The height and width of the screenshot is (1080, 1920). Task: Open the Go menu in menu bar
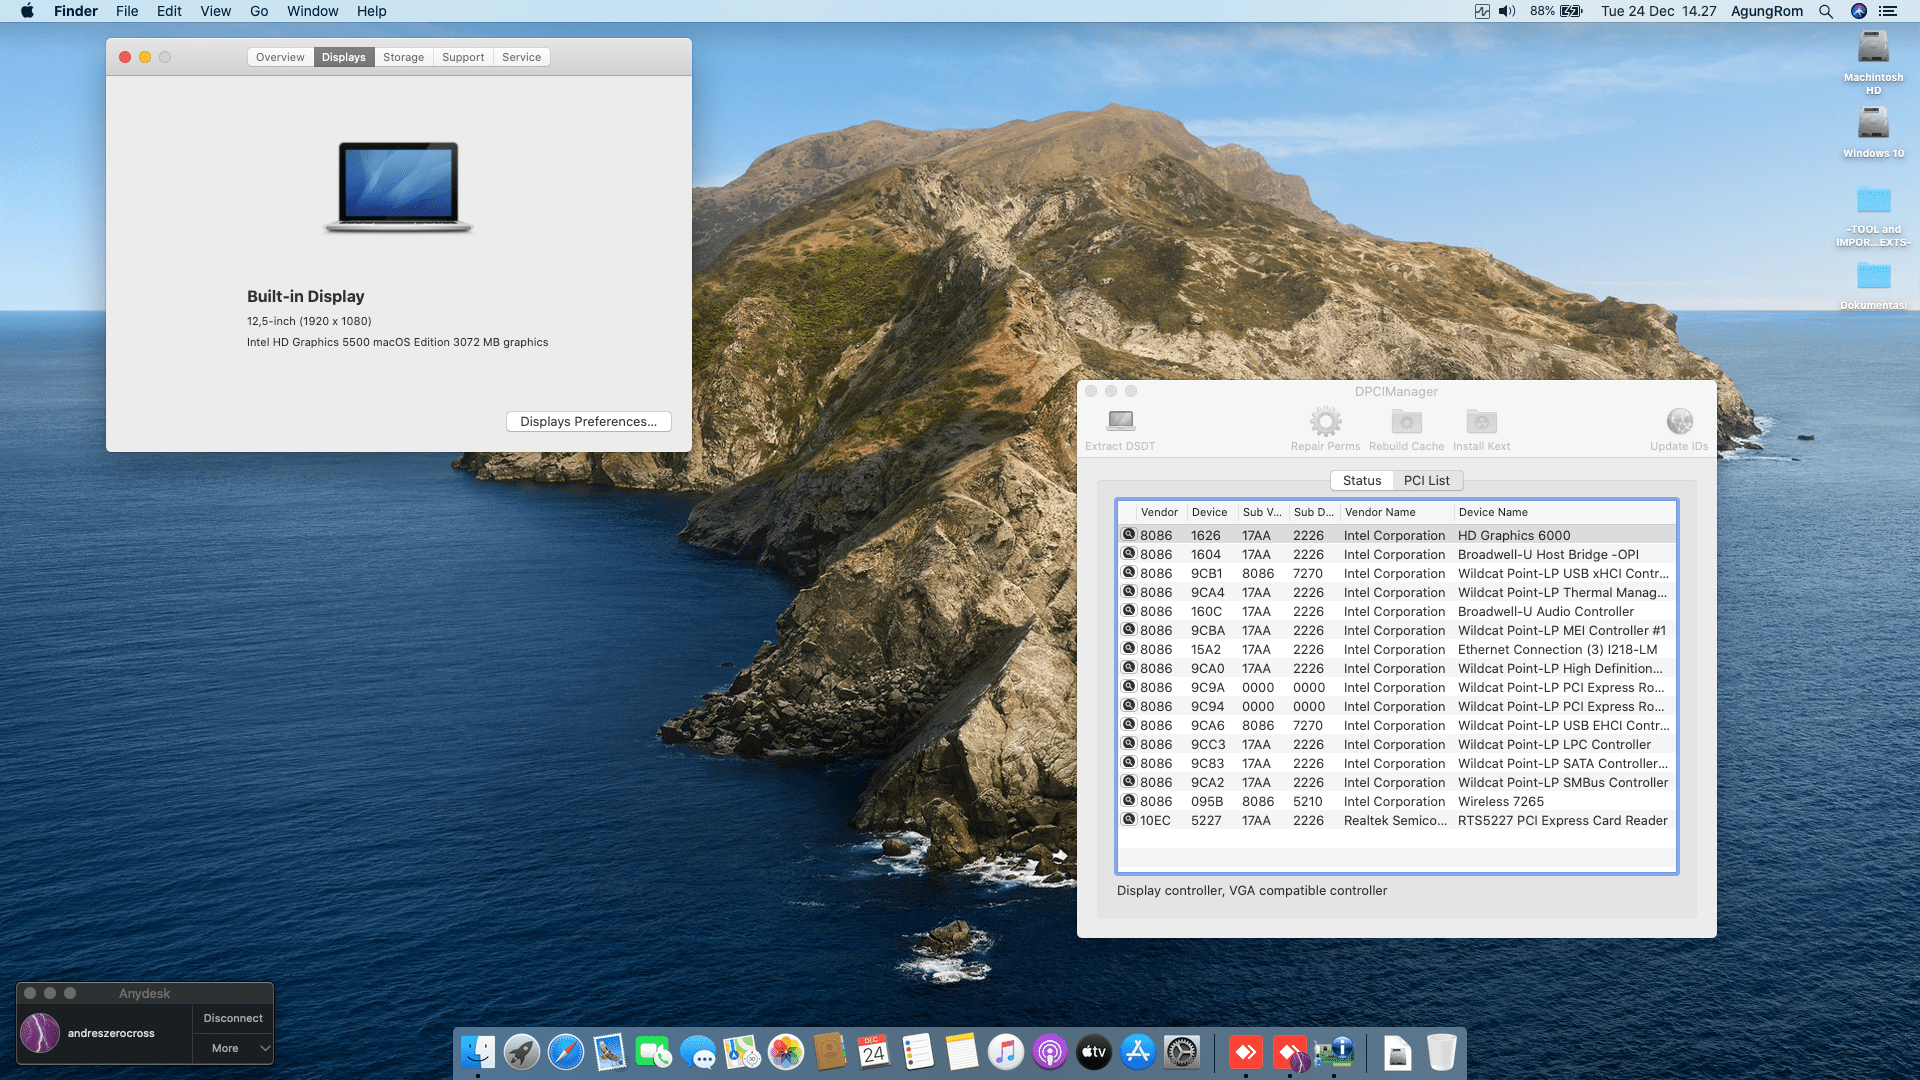point(259,11)
